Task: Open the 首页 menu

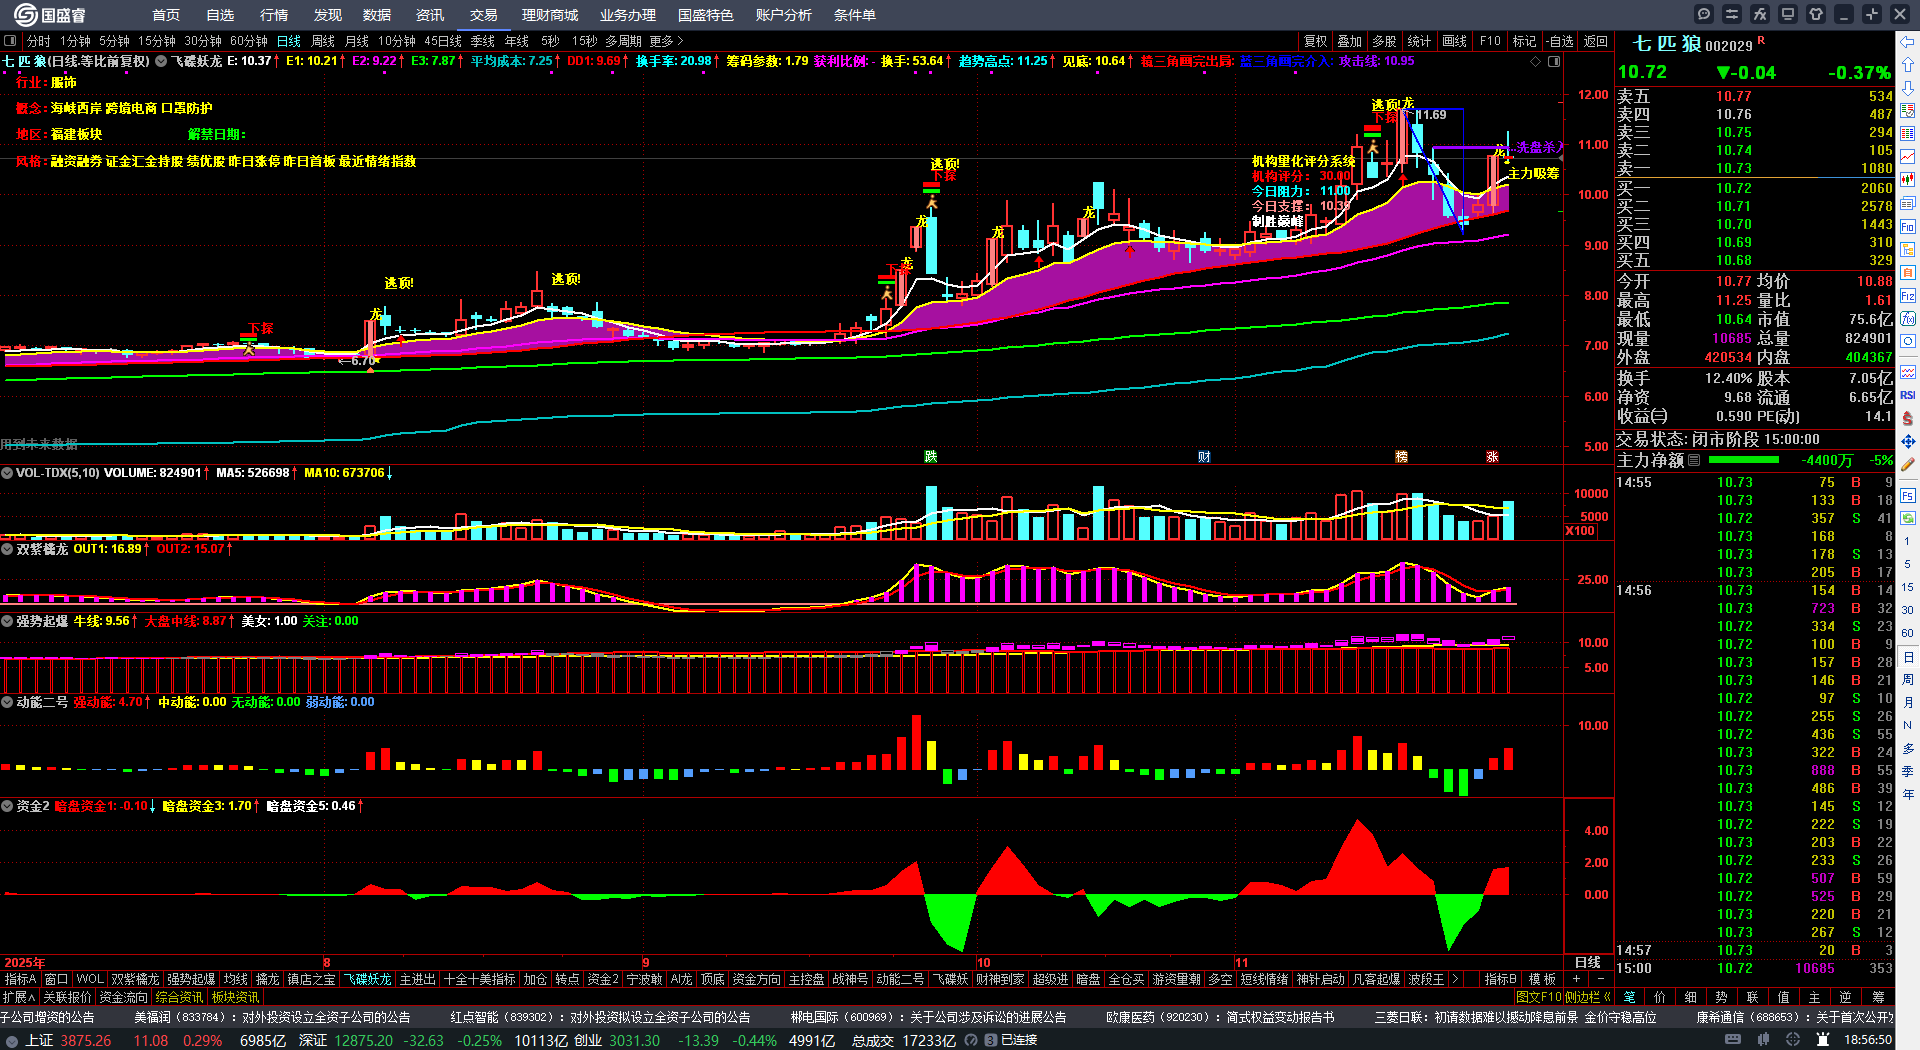Action: point(166,15)
